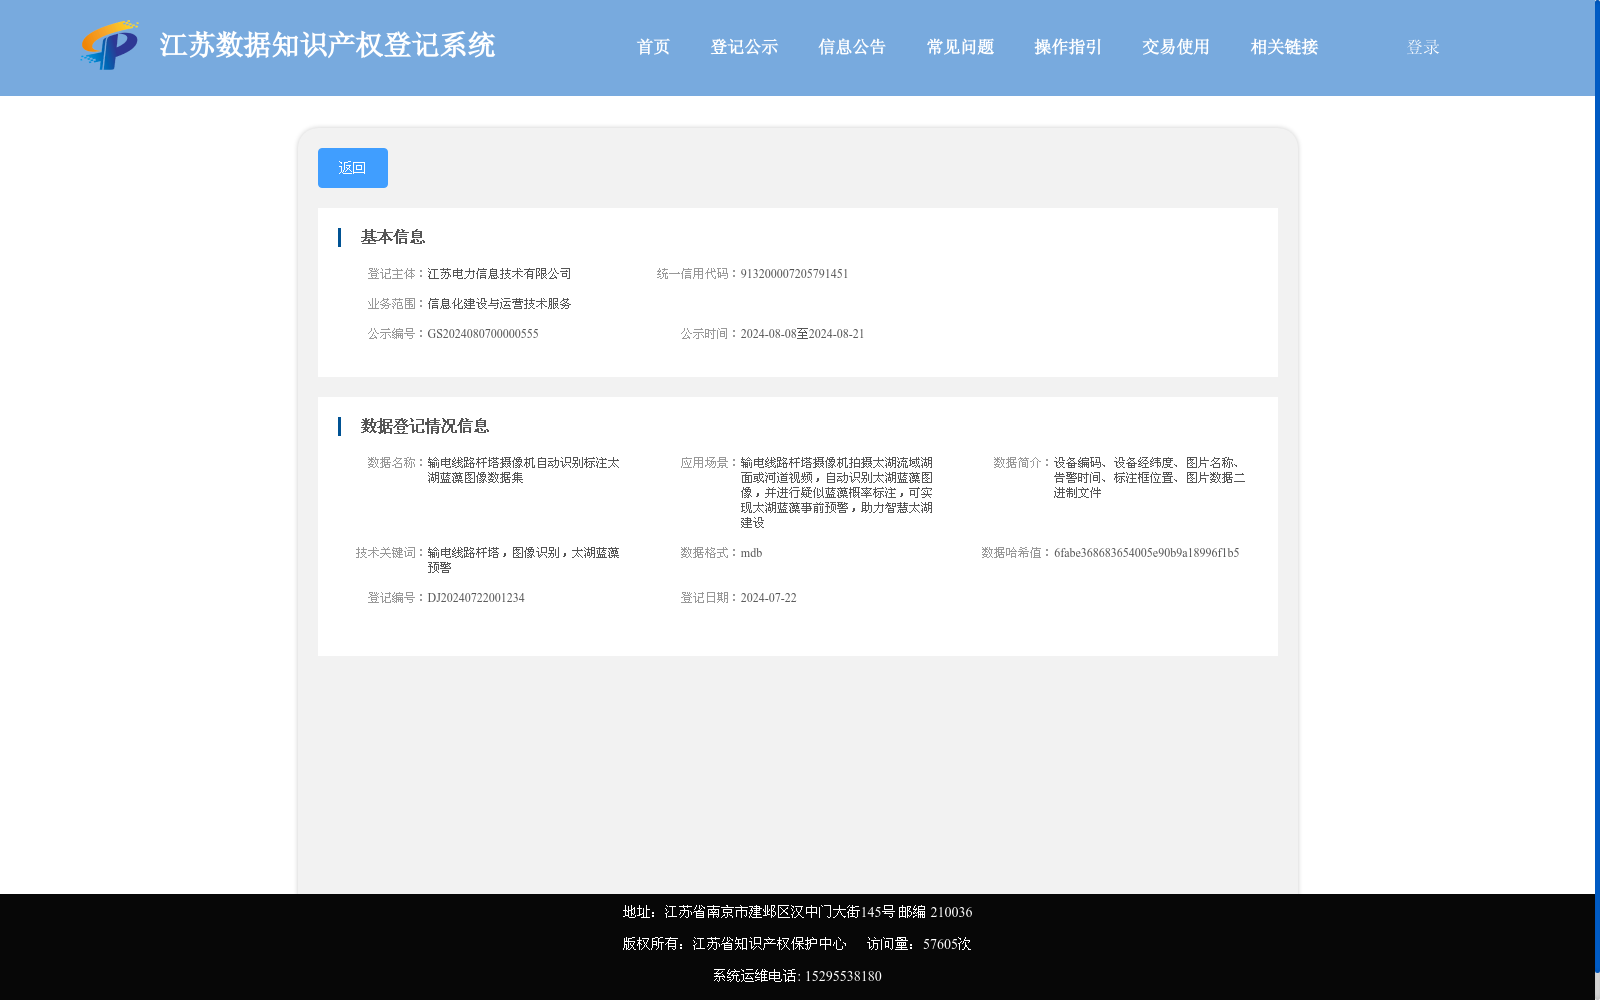Click the blue 返回 back button
This screenshot has width=1600, height=1000.
pos(353,168)
